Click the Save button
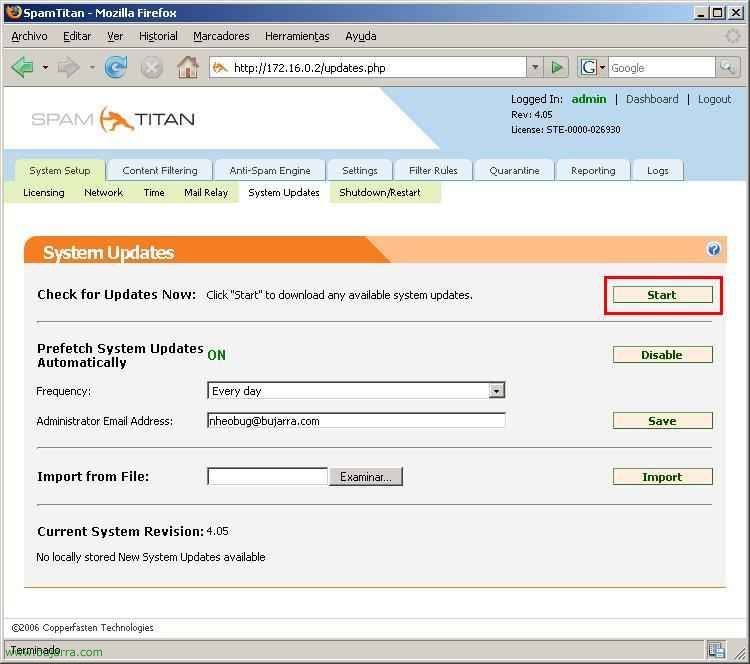The height and width of the screenshot is (664, 750). coord(662,421)
